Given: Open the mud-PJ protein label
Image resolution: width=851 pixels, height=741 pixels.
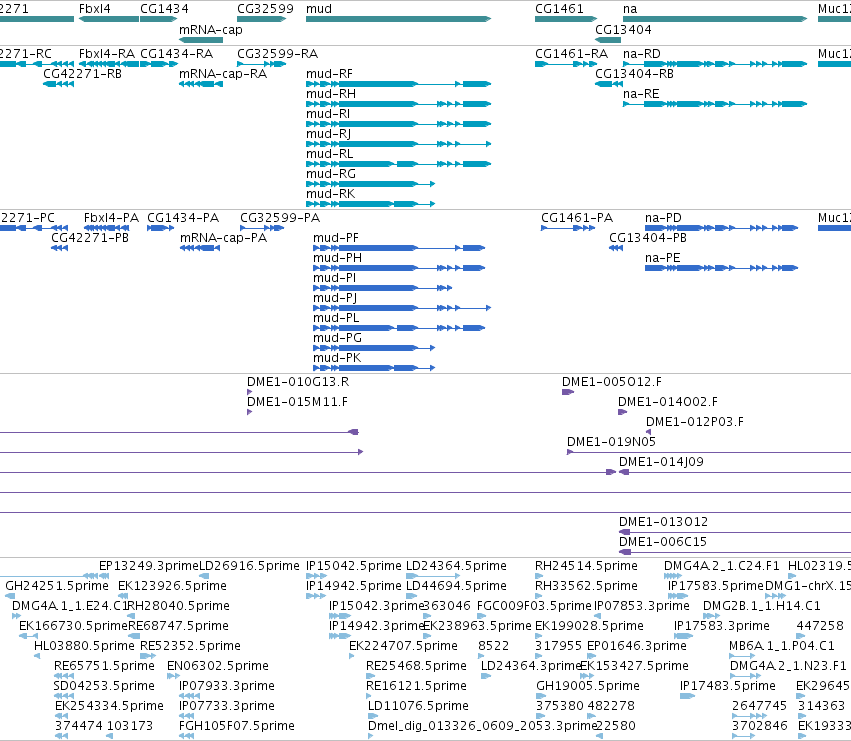Looking at the screenshot, I should pyautogui.click(x=335, y=297).
